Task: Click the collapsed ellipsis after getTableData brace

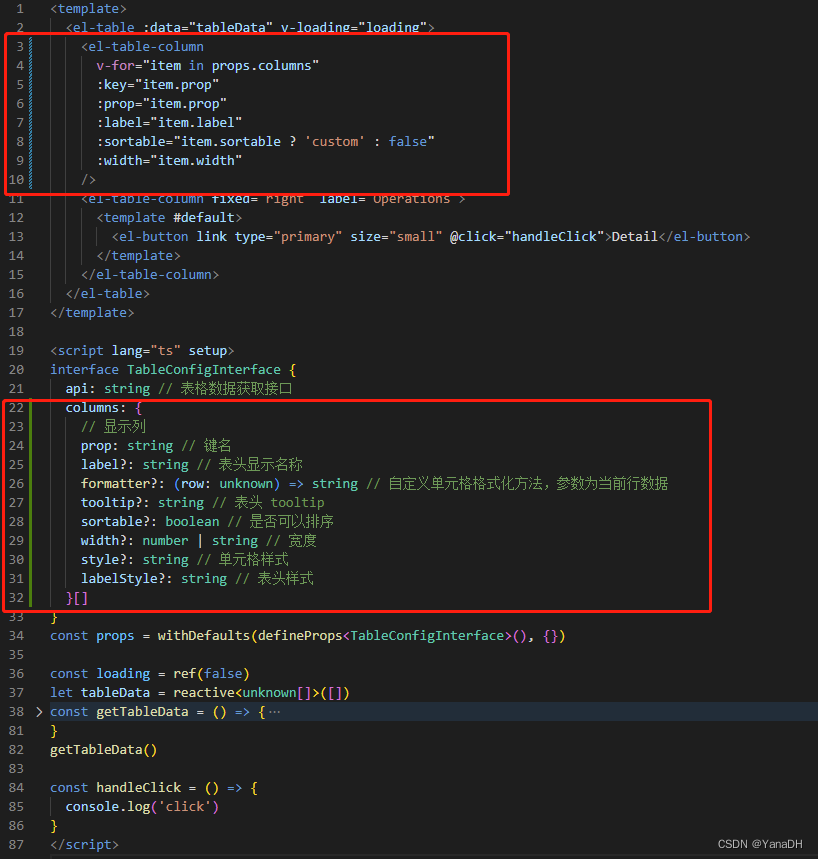Action: (275, 712)
